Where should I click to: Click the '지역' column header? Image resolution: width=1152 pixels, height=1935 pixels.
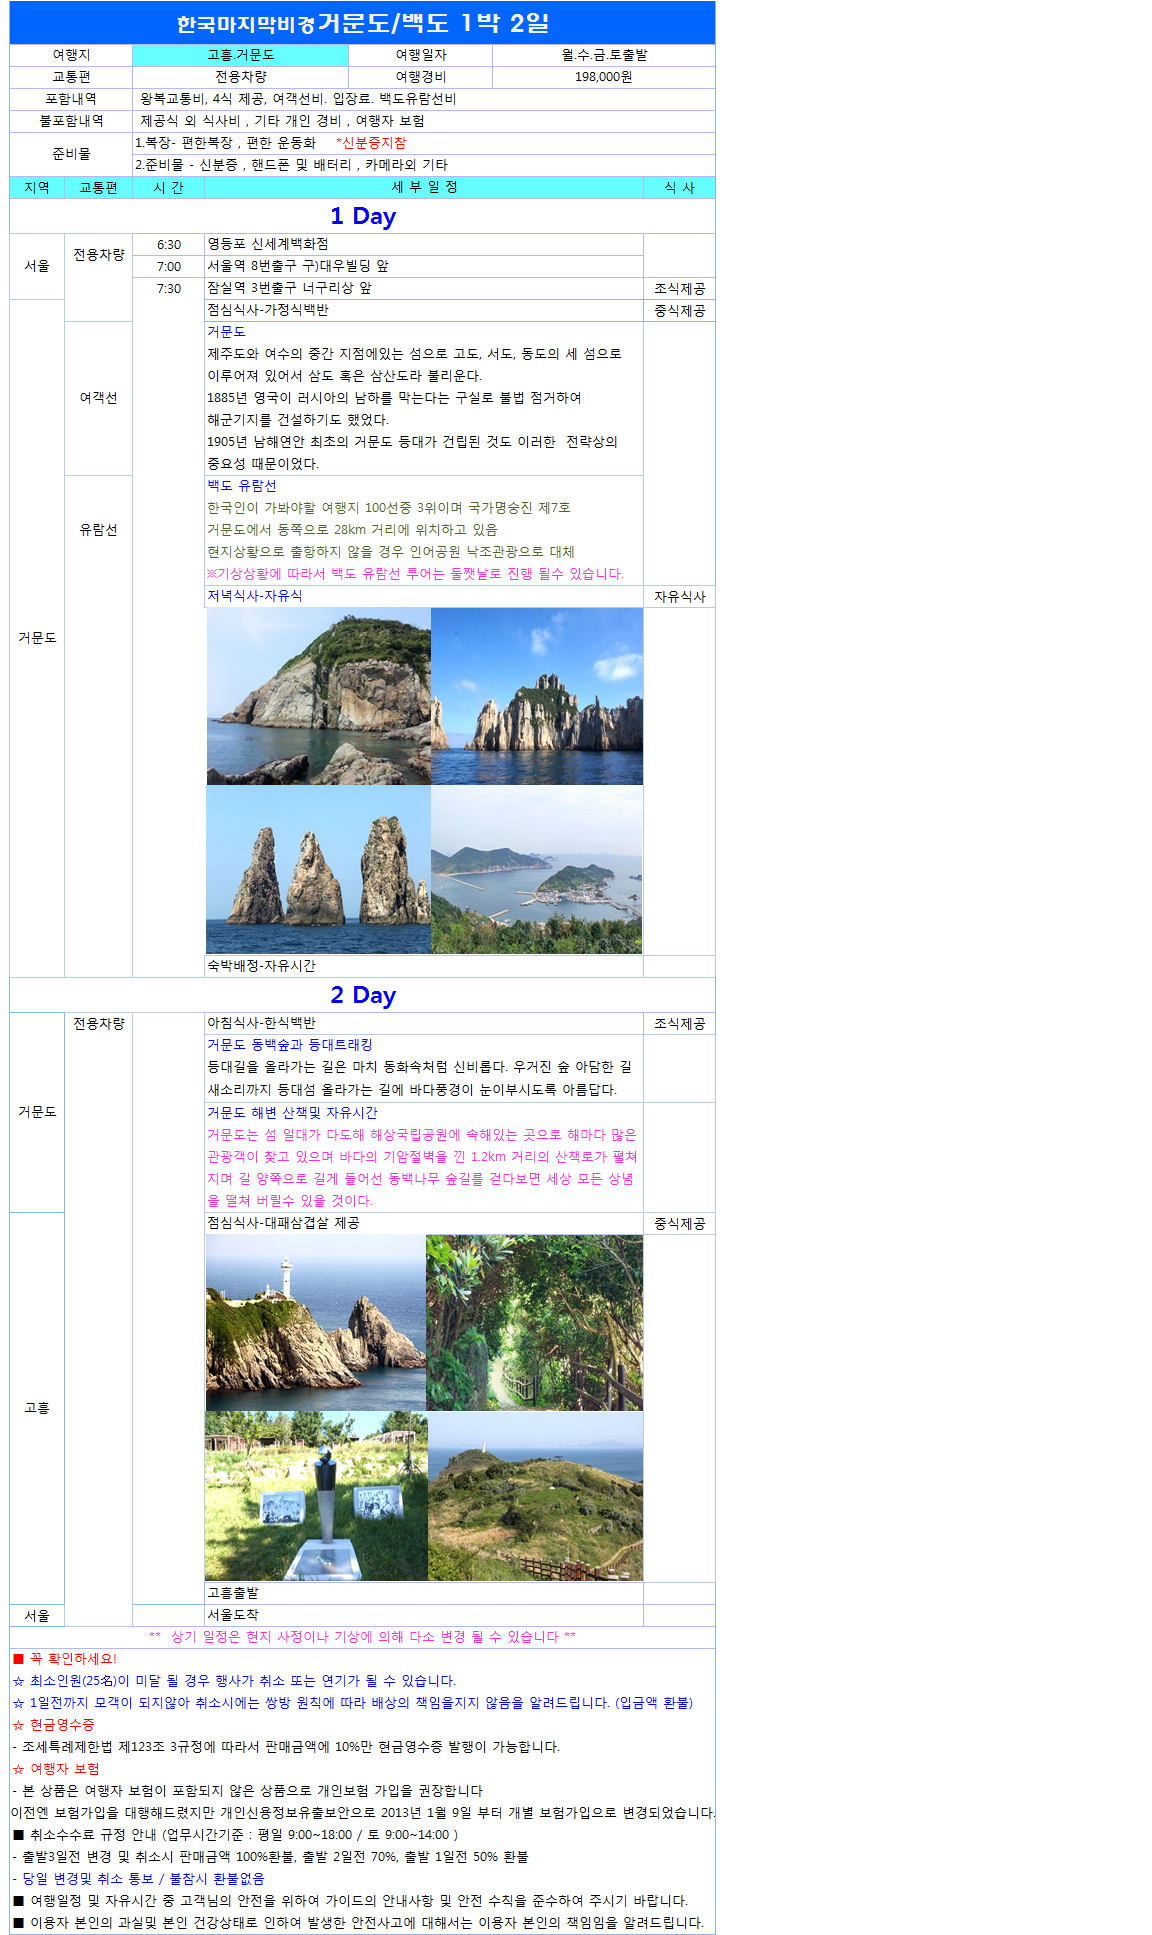click(37, 187)
